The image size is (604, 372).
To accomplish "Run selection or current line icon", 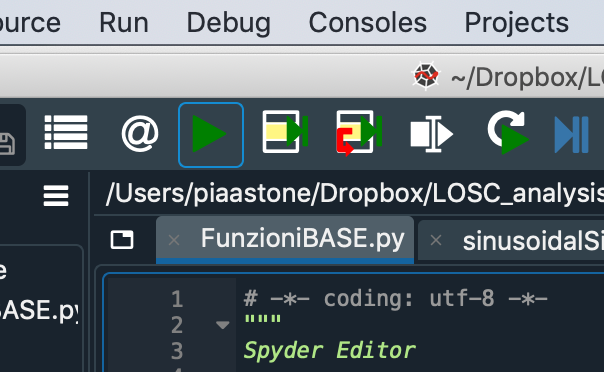I will [431, 134].
